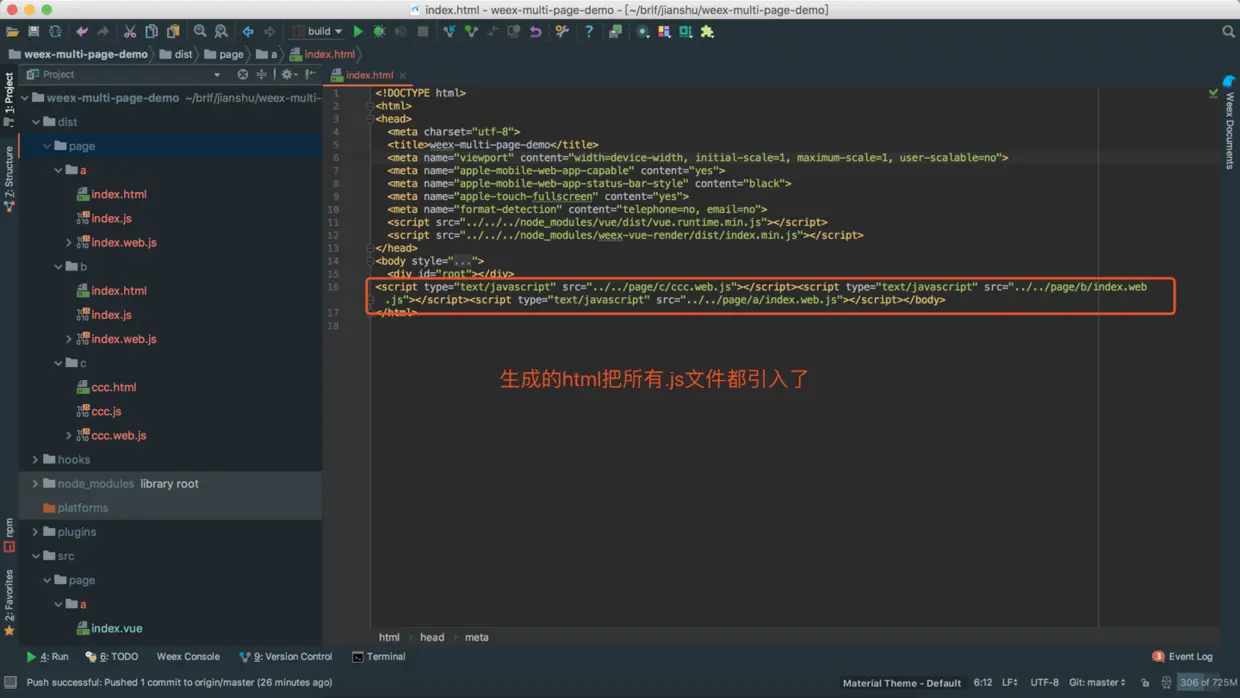Expand index.web.js under folder a
Viewport: 1240px width, 698px height.
coord(69,242)
